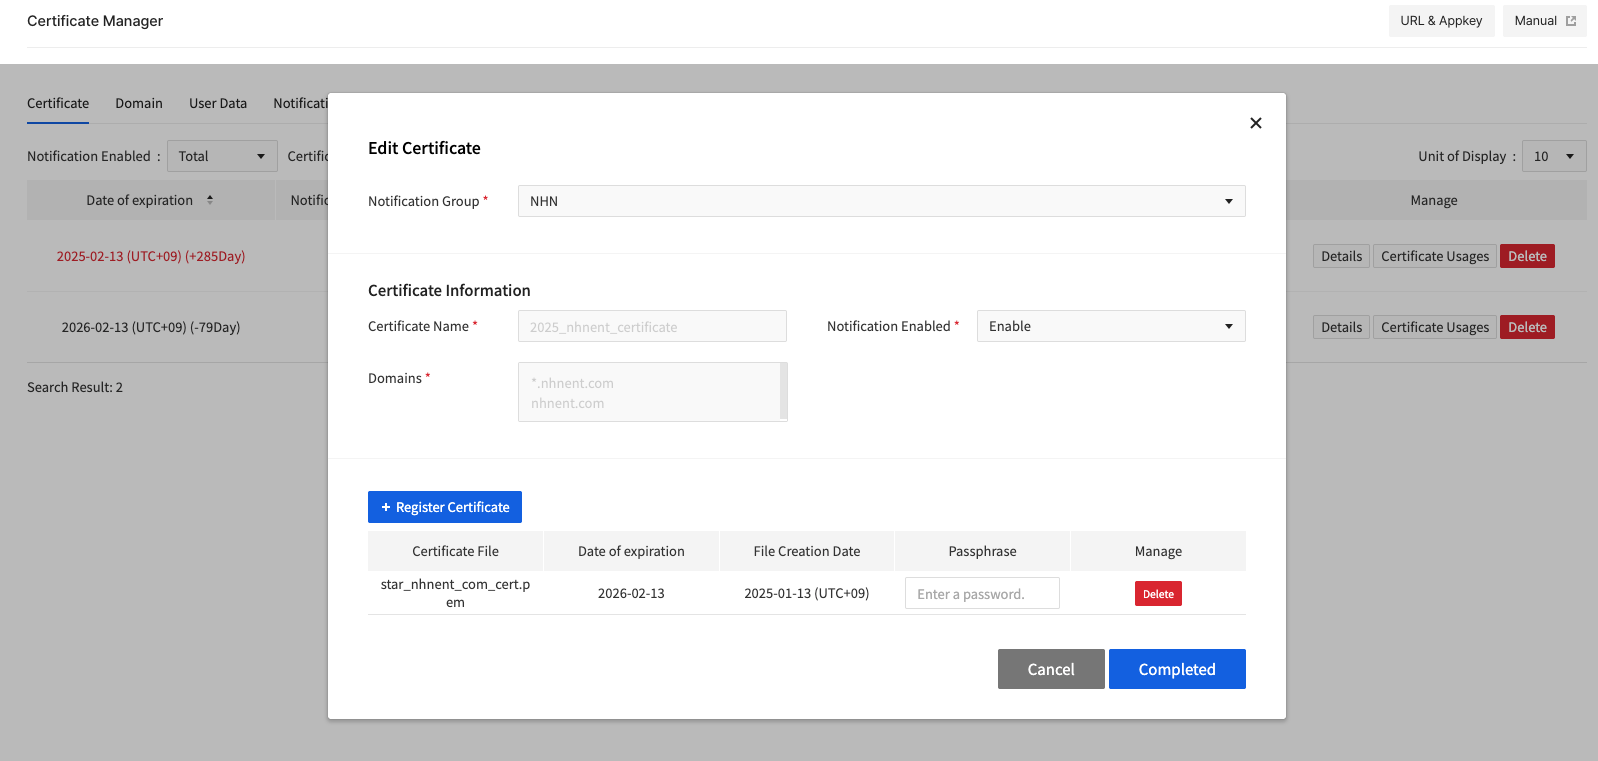Open Details for the 2026-02-13 certificate
This screenshot has height=761, width=1598.
click(x=1340, y=327)
